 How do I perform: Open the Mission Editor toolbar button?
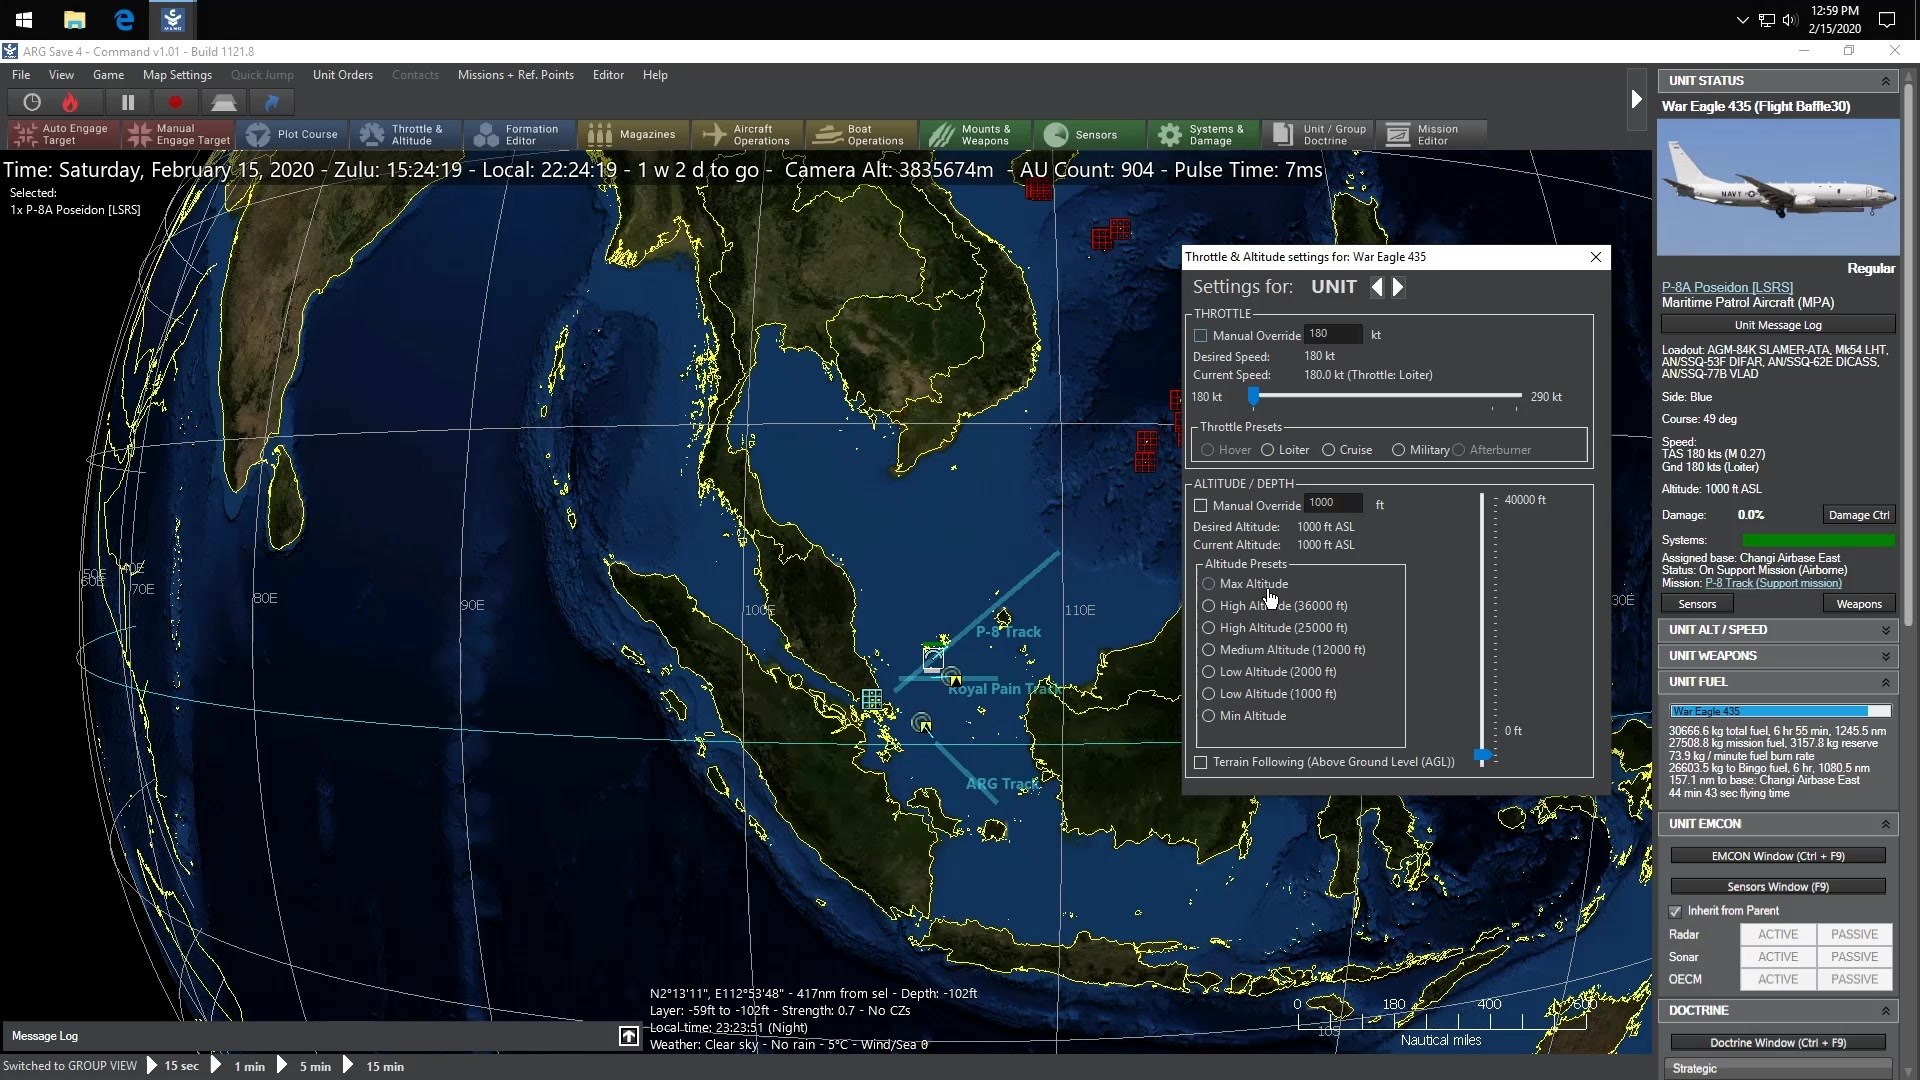click(1431, 134)
